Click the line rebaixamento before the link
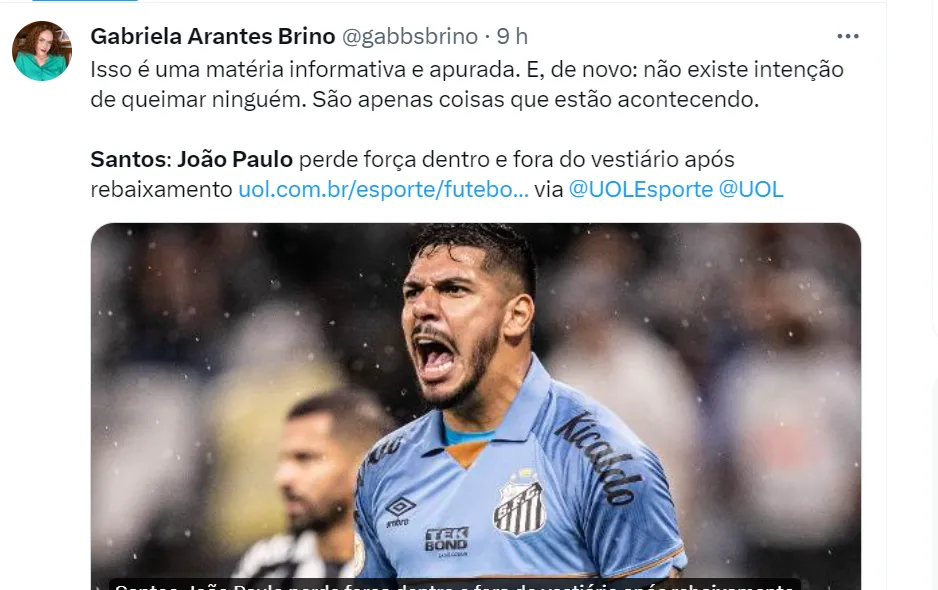Screen dimensions: 938x590 coord(162,189)
